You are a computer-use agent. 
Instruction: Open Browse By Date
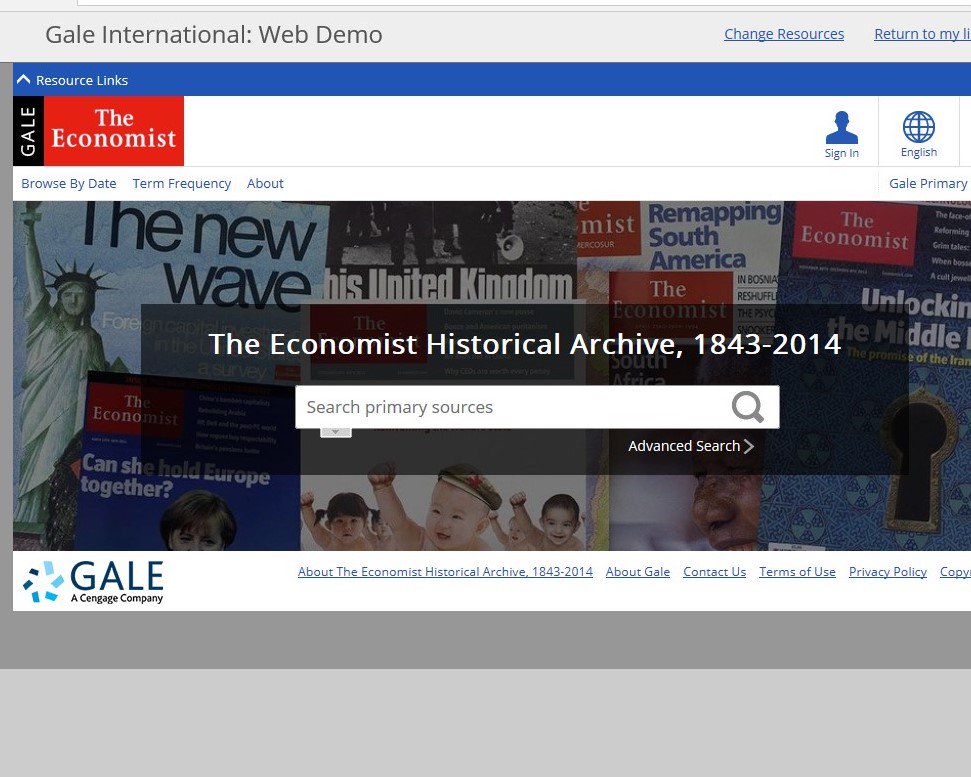pos(69,183)
